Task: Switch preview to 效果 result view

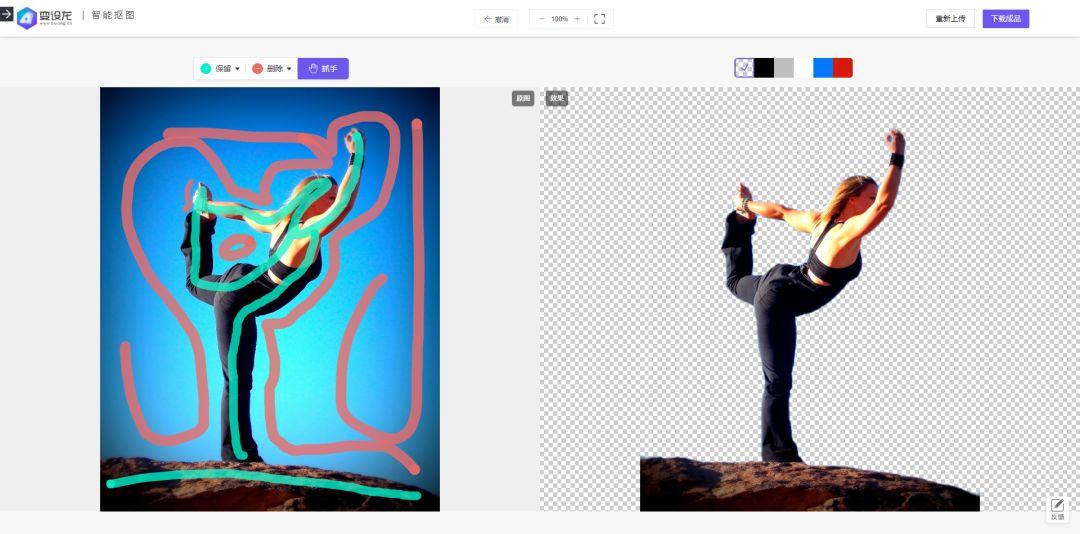Action: coord(557,99)
